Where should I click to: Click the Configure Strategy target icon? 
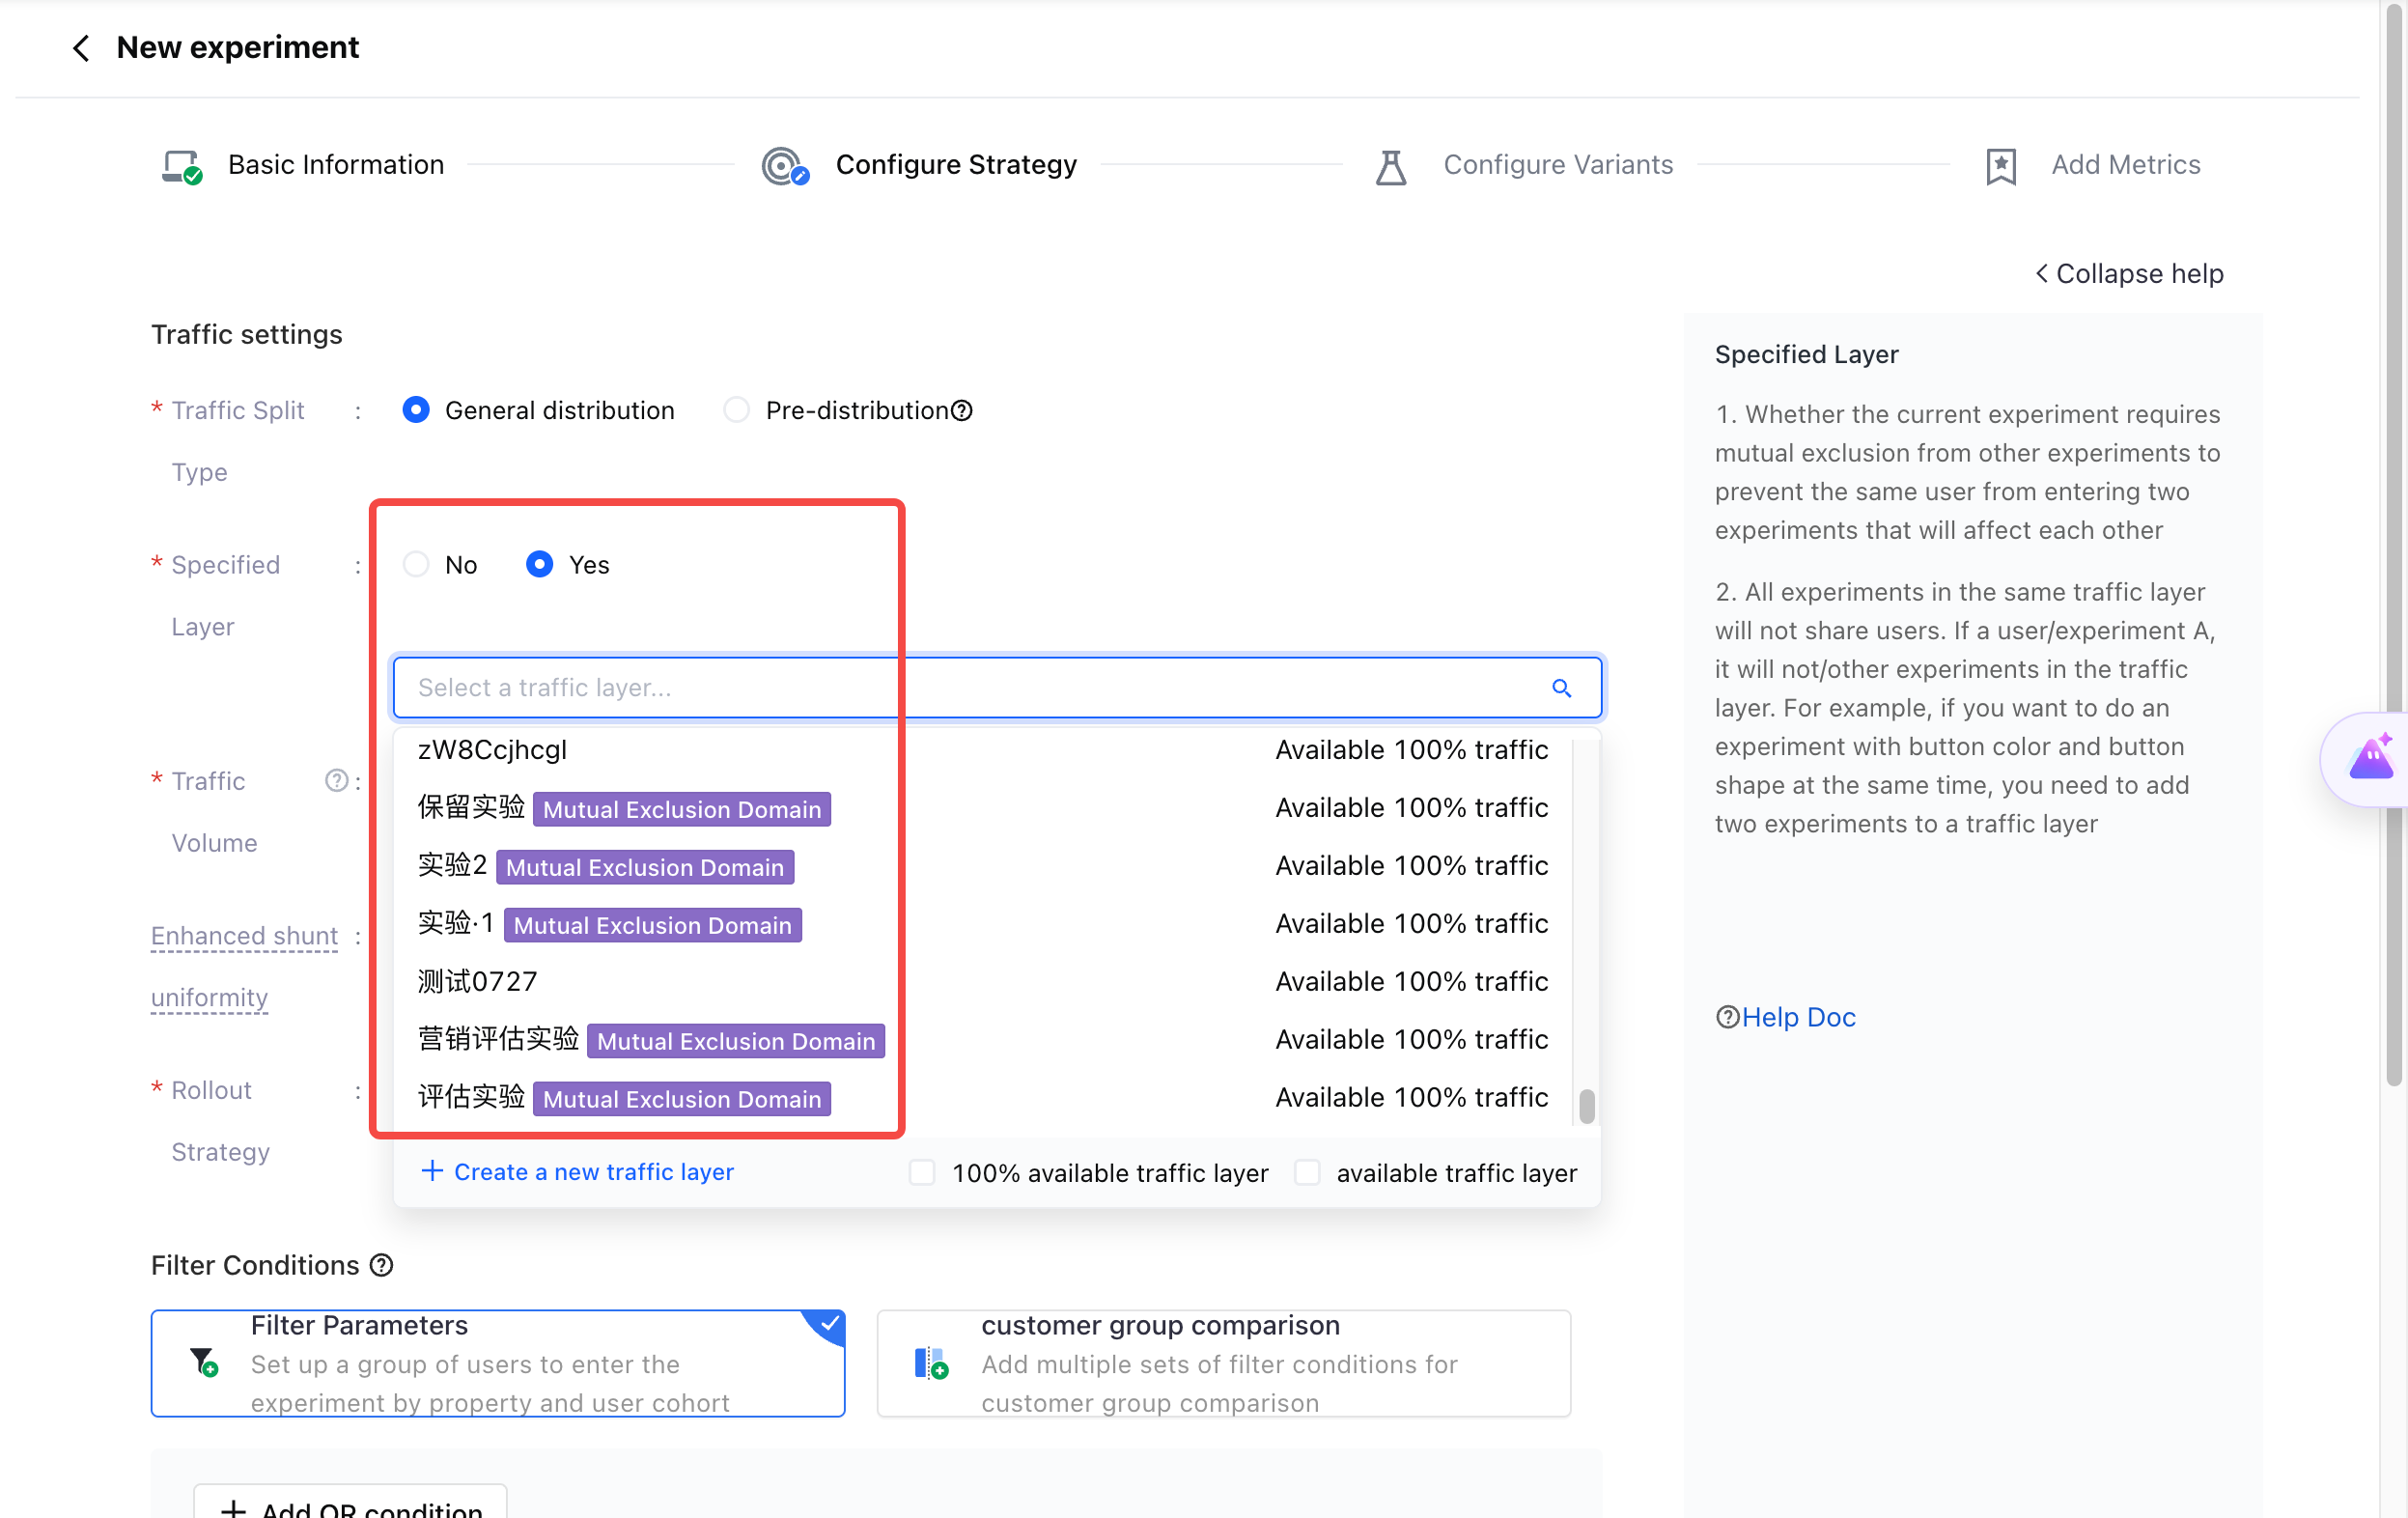[x=784, y=165]
